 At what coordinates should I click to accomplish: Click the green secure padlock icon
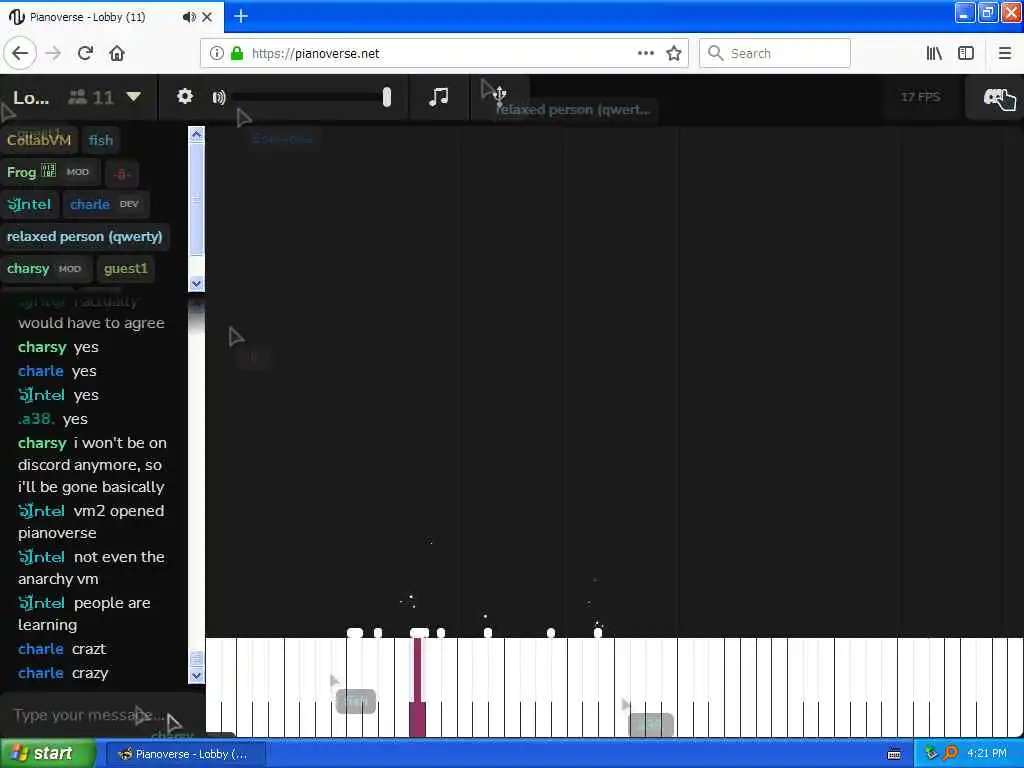pos(237,53)
